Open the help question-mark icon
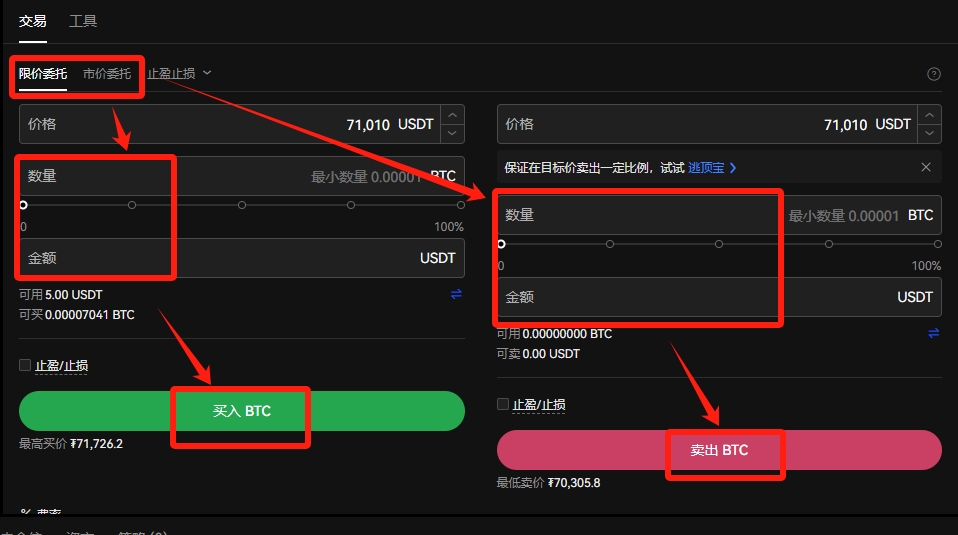 pyautogui.click(x=934, y=74)
